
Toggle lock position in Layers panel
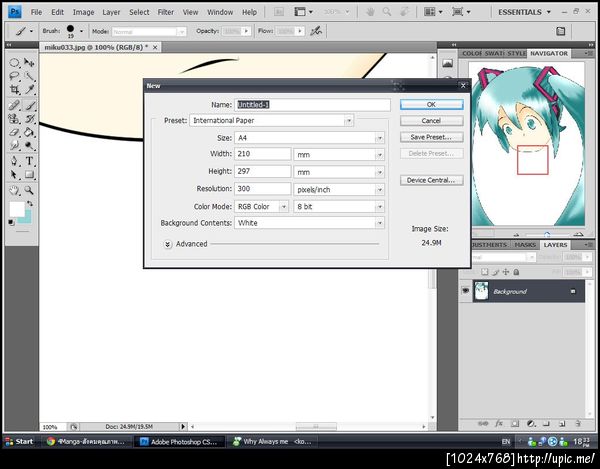(x=506, y=272)
